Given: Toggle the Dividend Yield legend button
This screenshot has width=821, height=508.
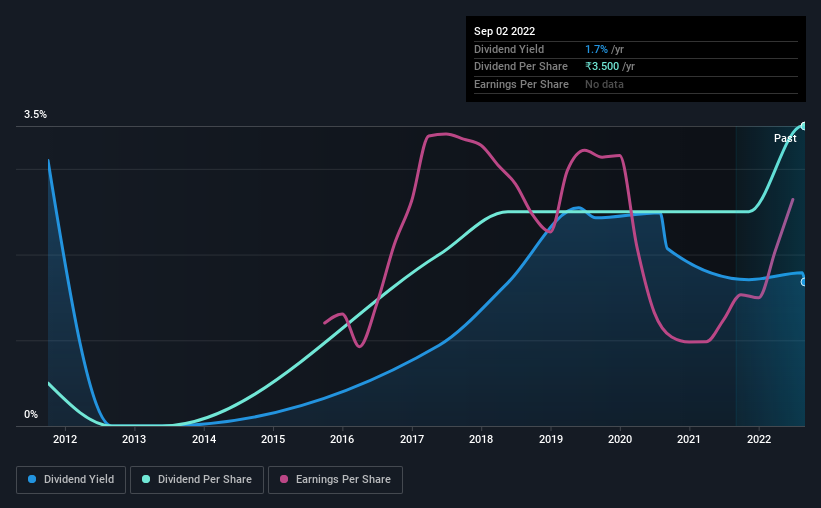Looking at the screenshot, I should point(71,480).
